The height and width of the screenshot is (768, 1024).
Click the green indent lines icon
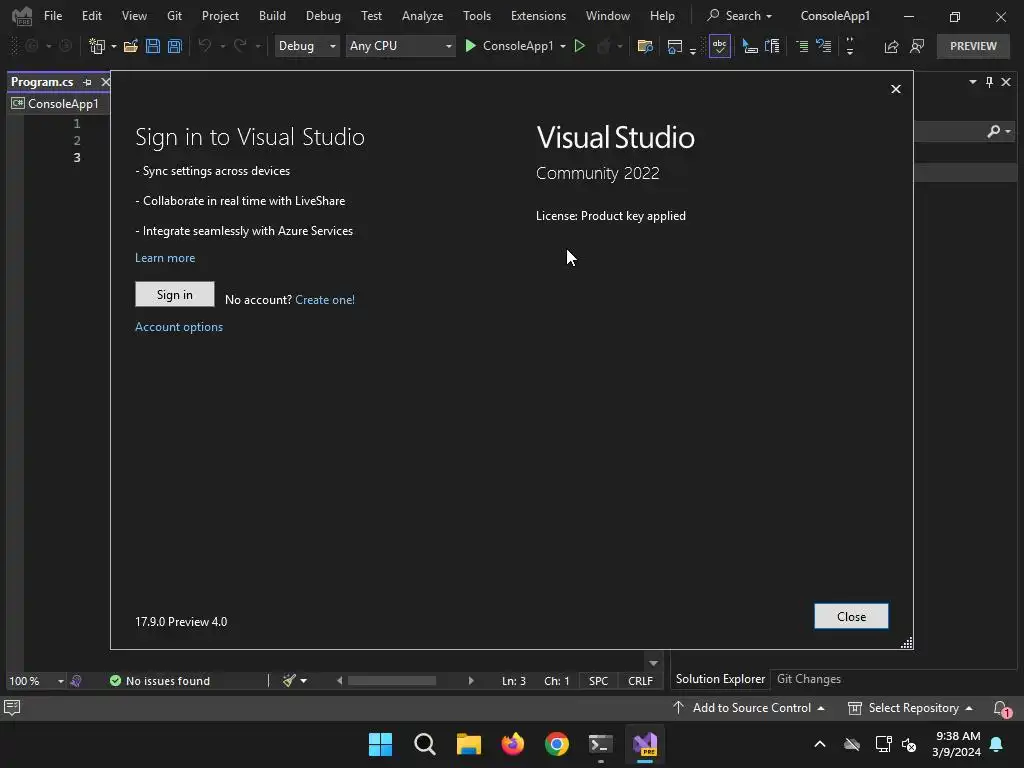click(x=802, y=46)
